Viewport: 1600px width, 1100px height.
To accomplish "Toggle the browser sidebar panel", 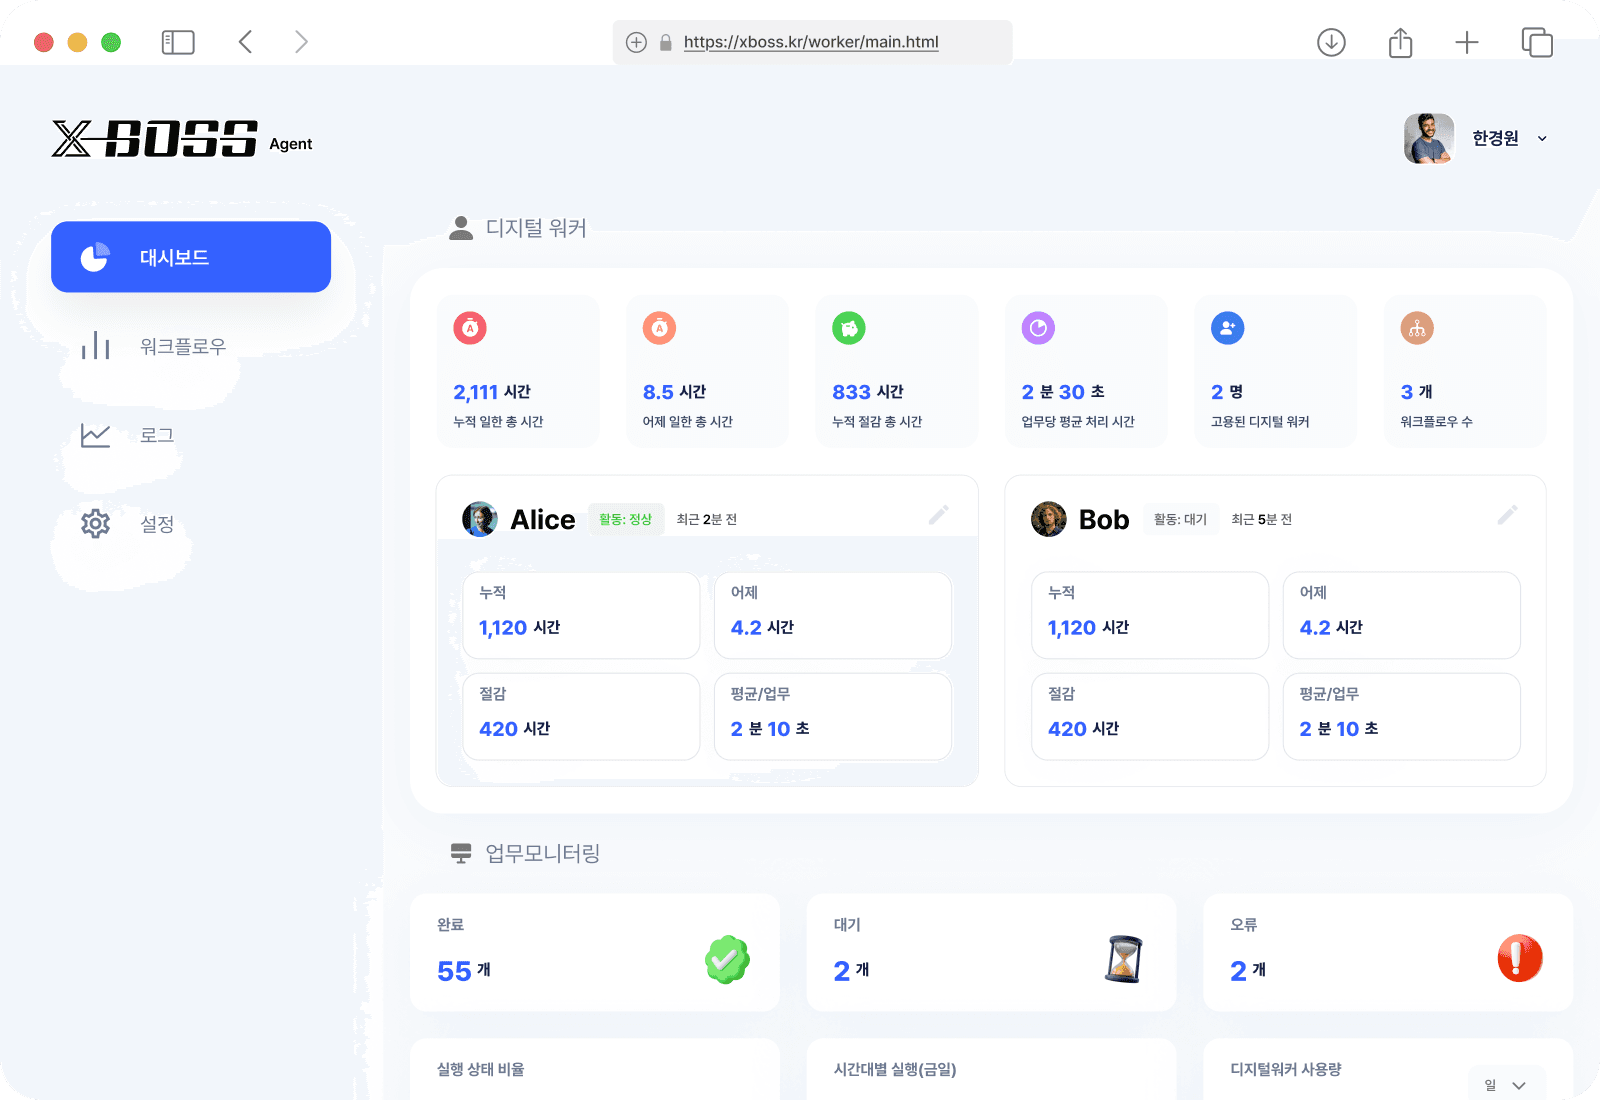I will click(x=178, y=42).
